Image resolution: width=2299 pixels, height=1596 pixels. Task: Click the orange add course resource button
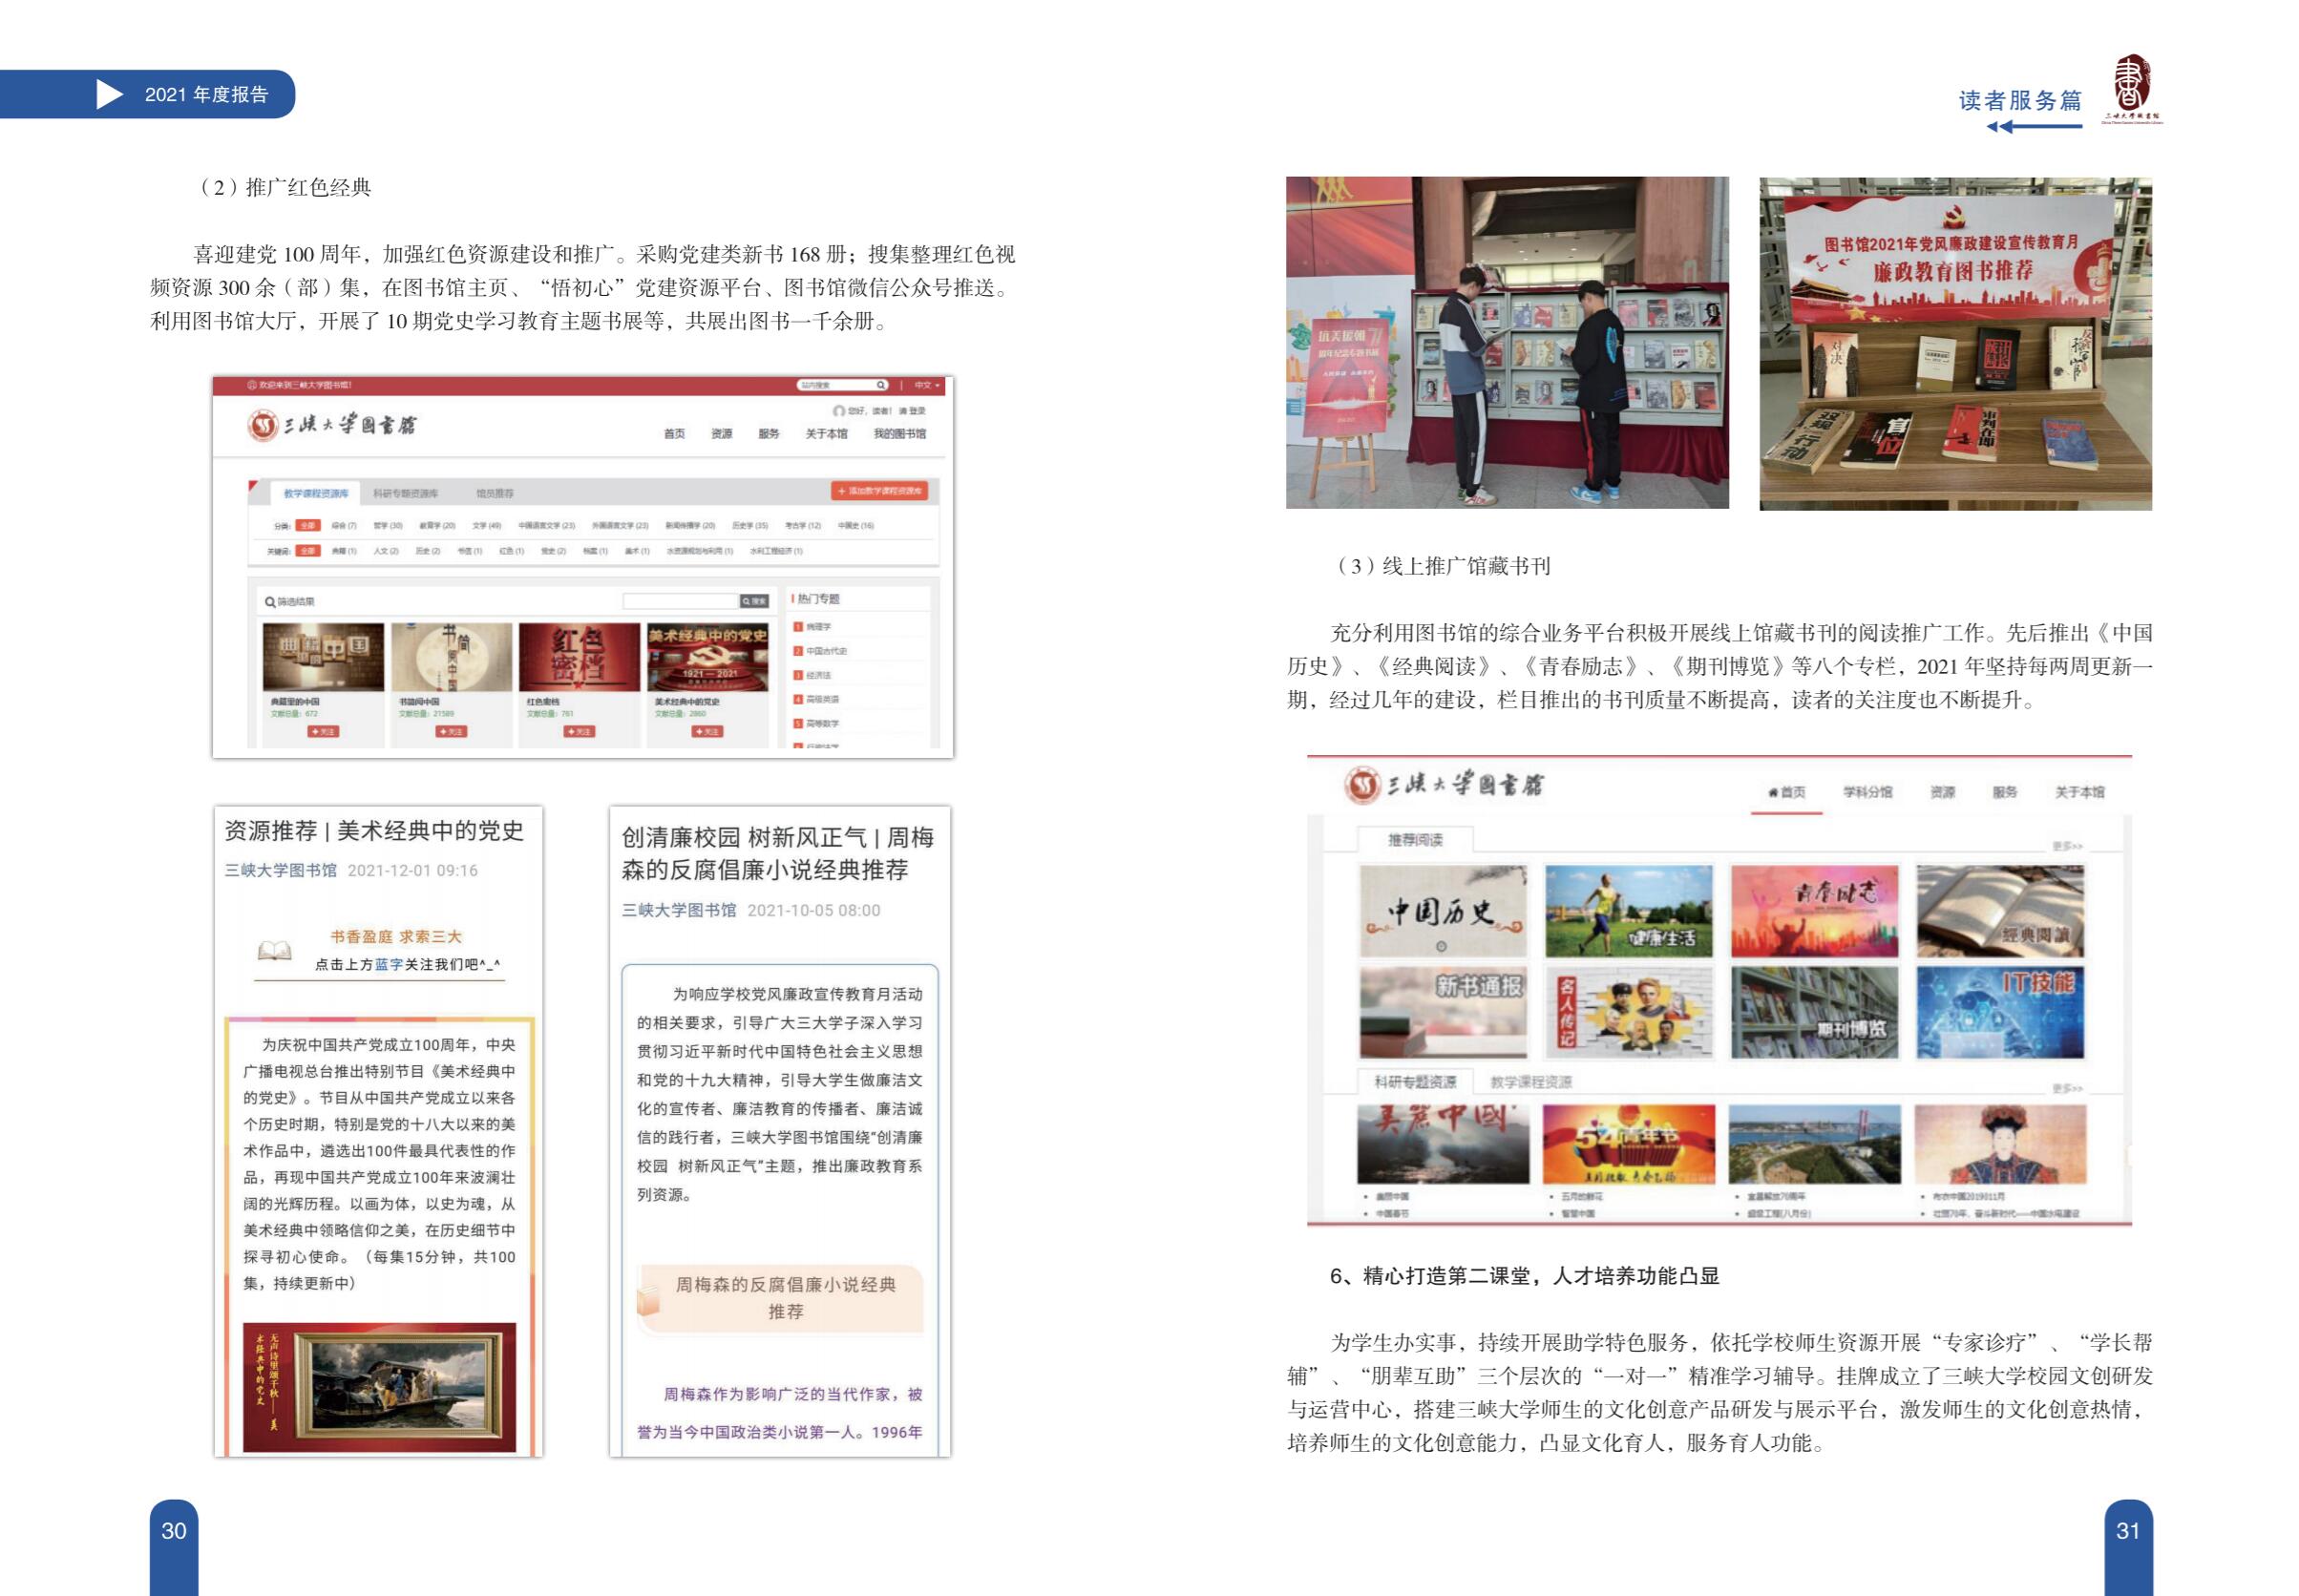pos(879,491)
